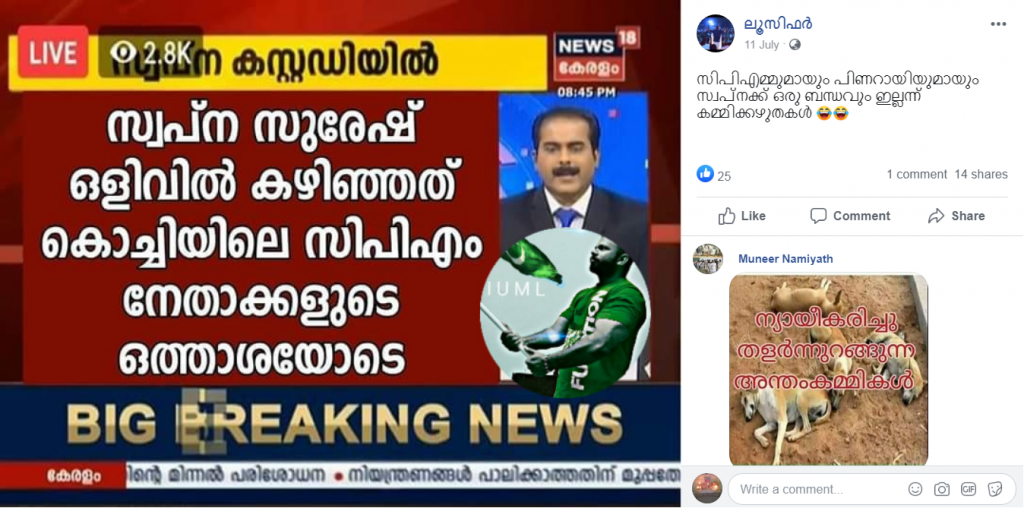Open the post author's profile picture
The image size is (1024, 508).
[x=715, y=33]
